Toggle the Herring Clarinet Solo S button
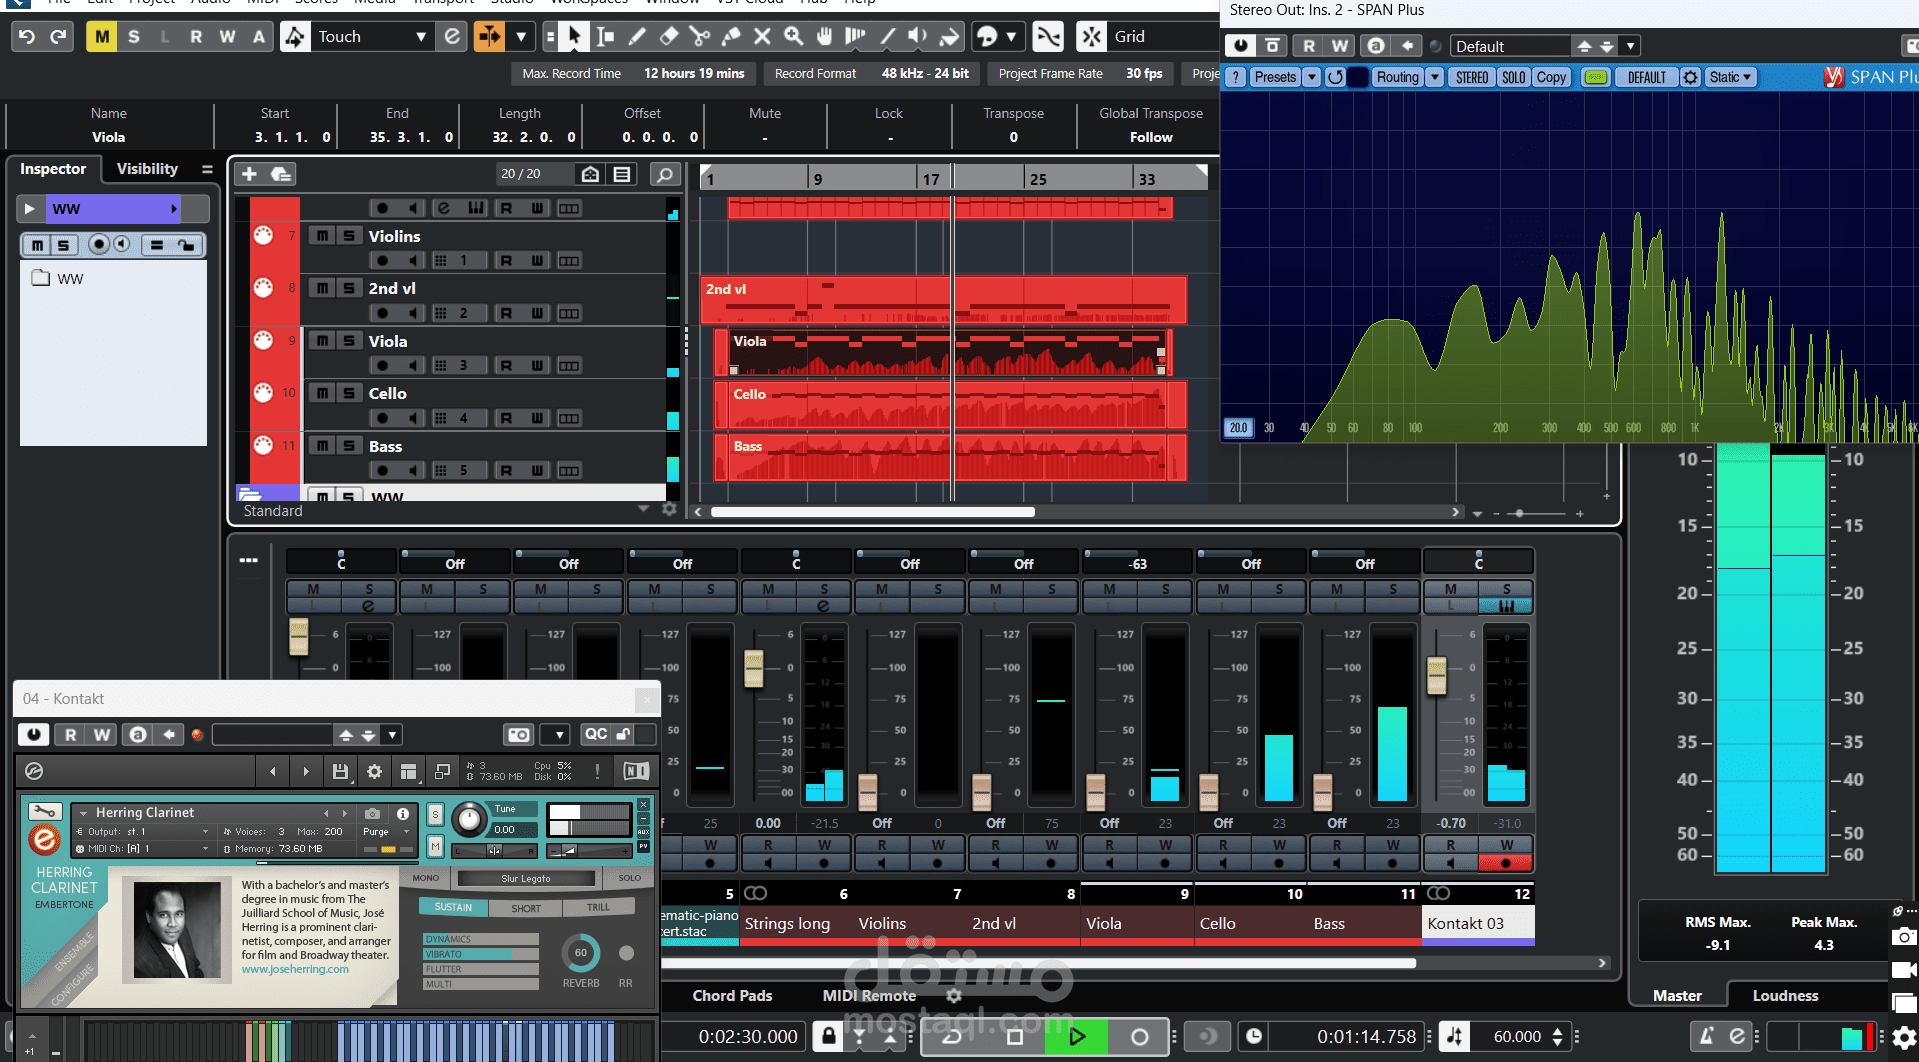The width and height of the screenshot is (1919, 1062). (x=435, y=814)
